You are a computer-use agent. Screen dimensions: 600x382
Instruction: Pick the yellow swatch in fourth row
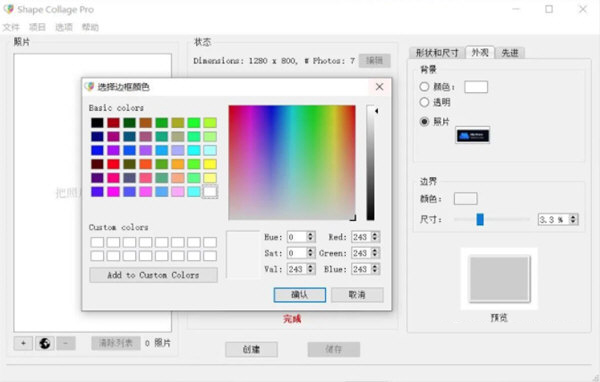[x=210, y=164]
